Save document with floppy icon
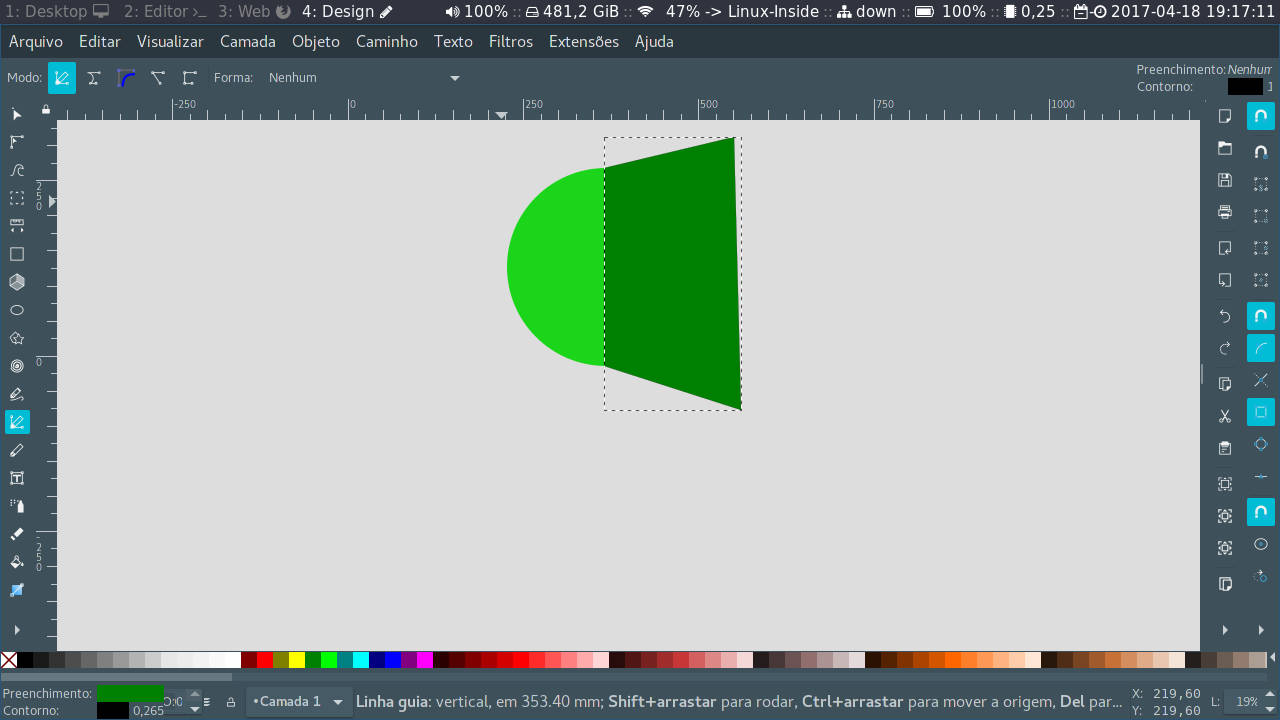Image resolution: width=1280 pixels, height=720 pixels. 1225,180
